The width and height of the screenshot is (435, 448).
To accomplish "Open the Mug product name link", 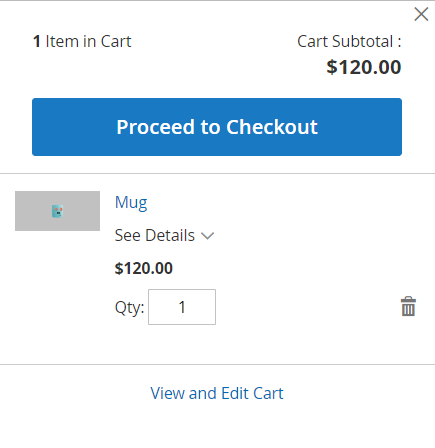I will coord(131,202).
